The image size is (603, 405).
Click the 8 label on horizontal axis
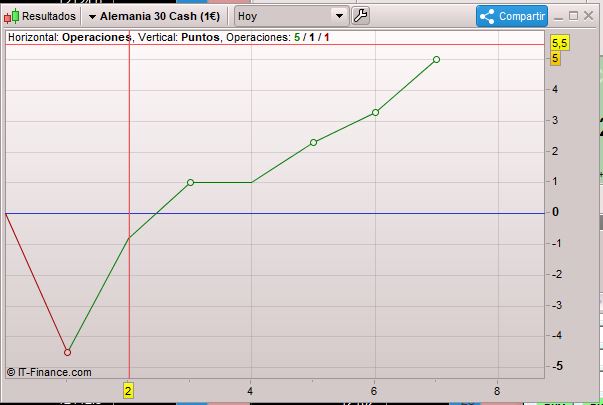click(x=497, y=391)
